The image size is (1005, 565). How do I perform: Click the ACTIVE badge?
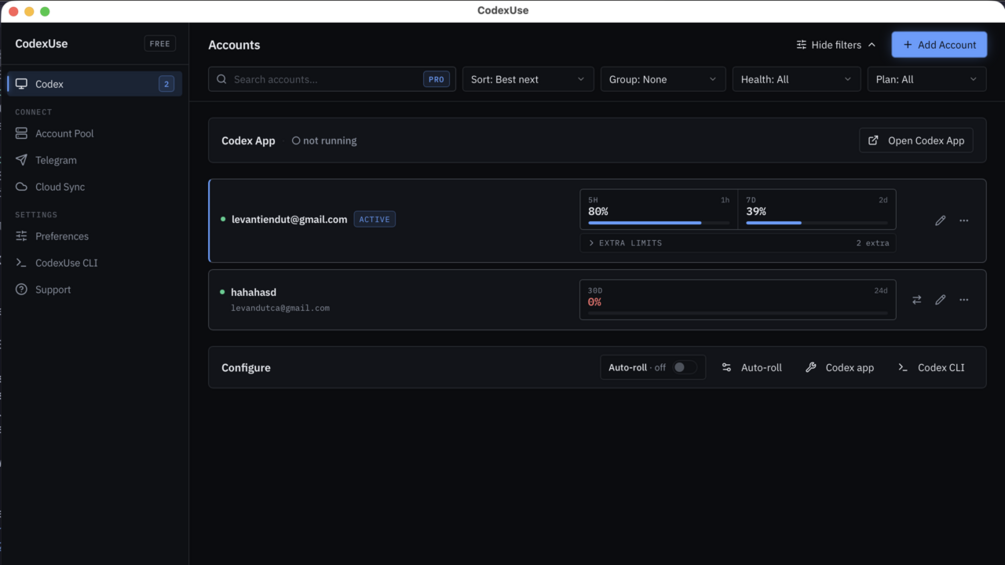click(374, 219)
